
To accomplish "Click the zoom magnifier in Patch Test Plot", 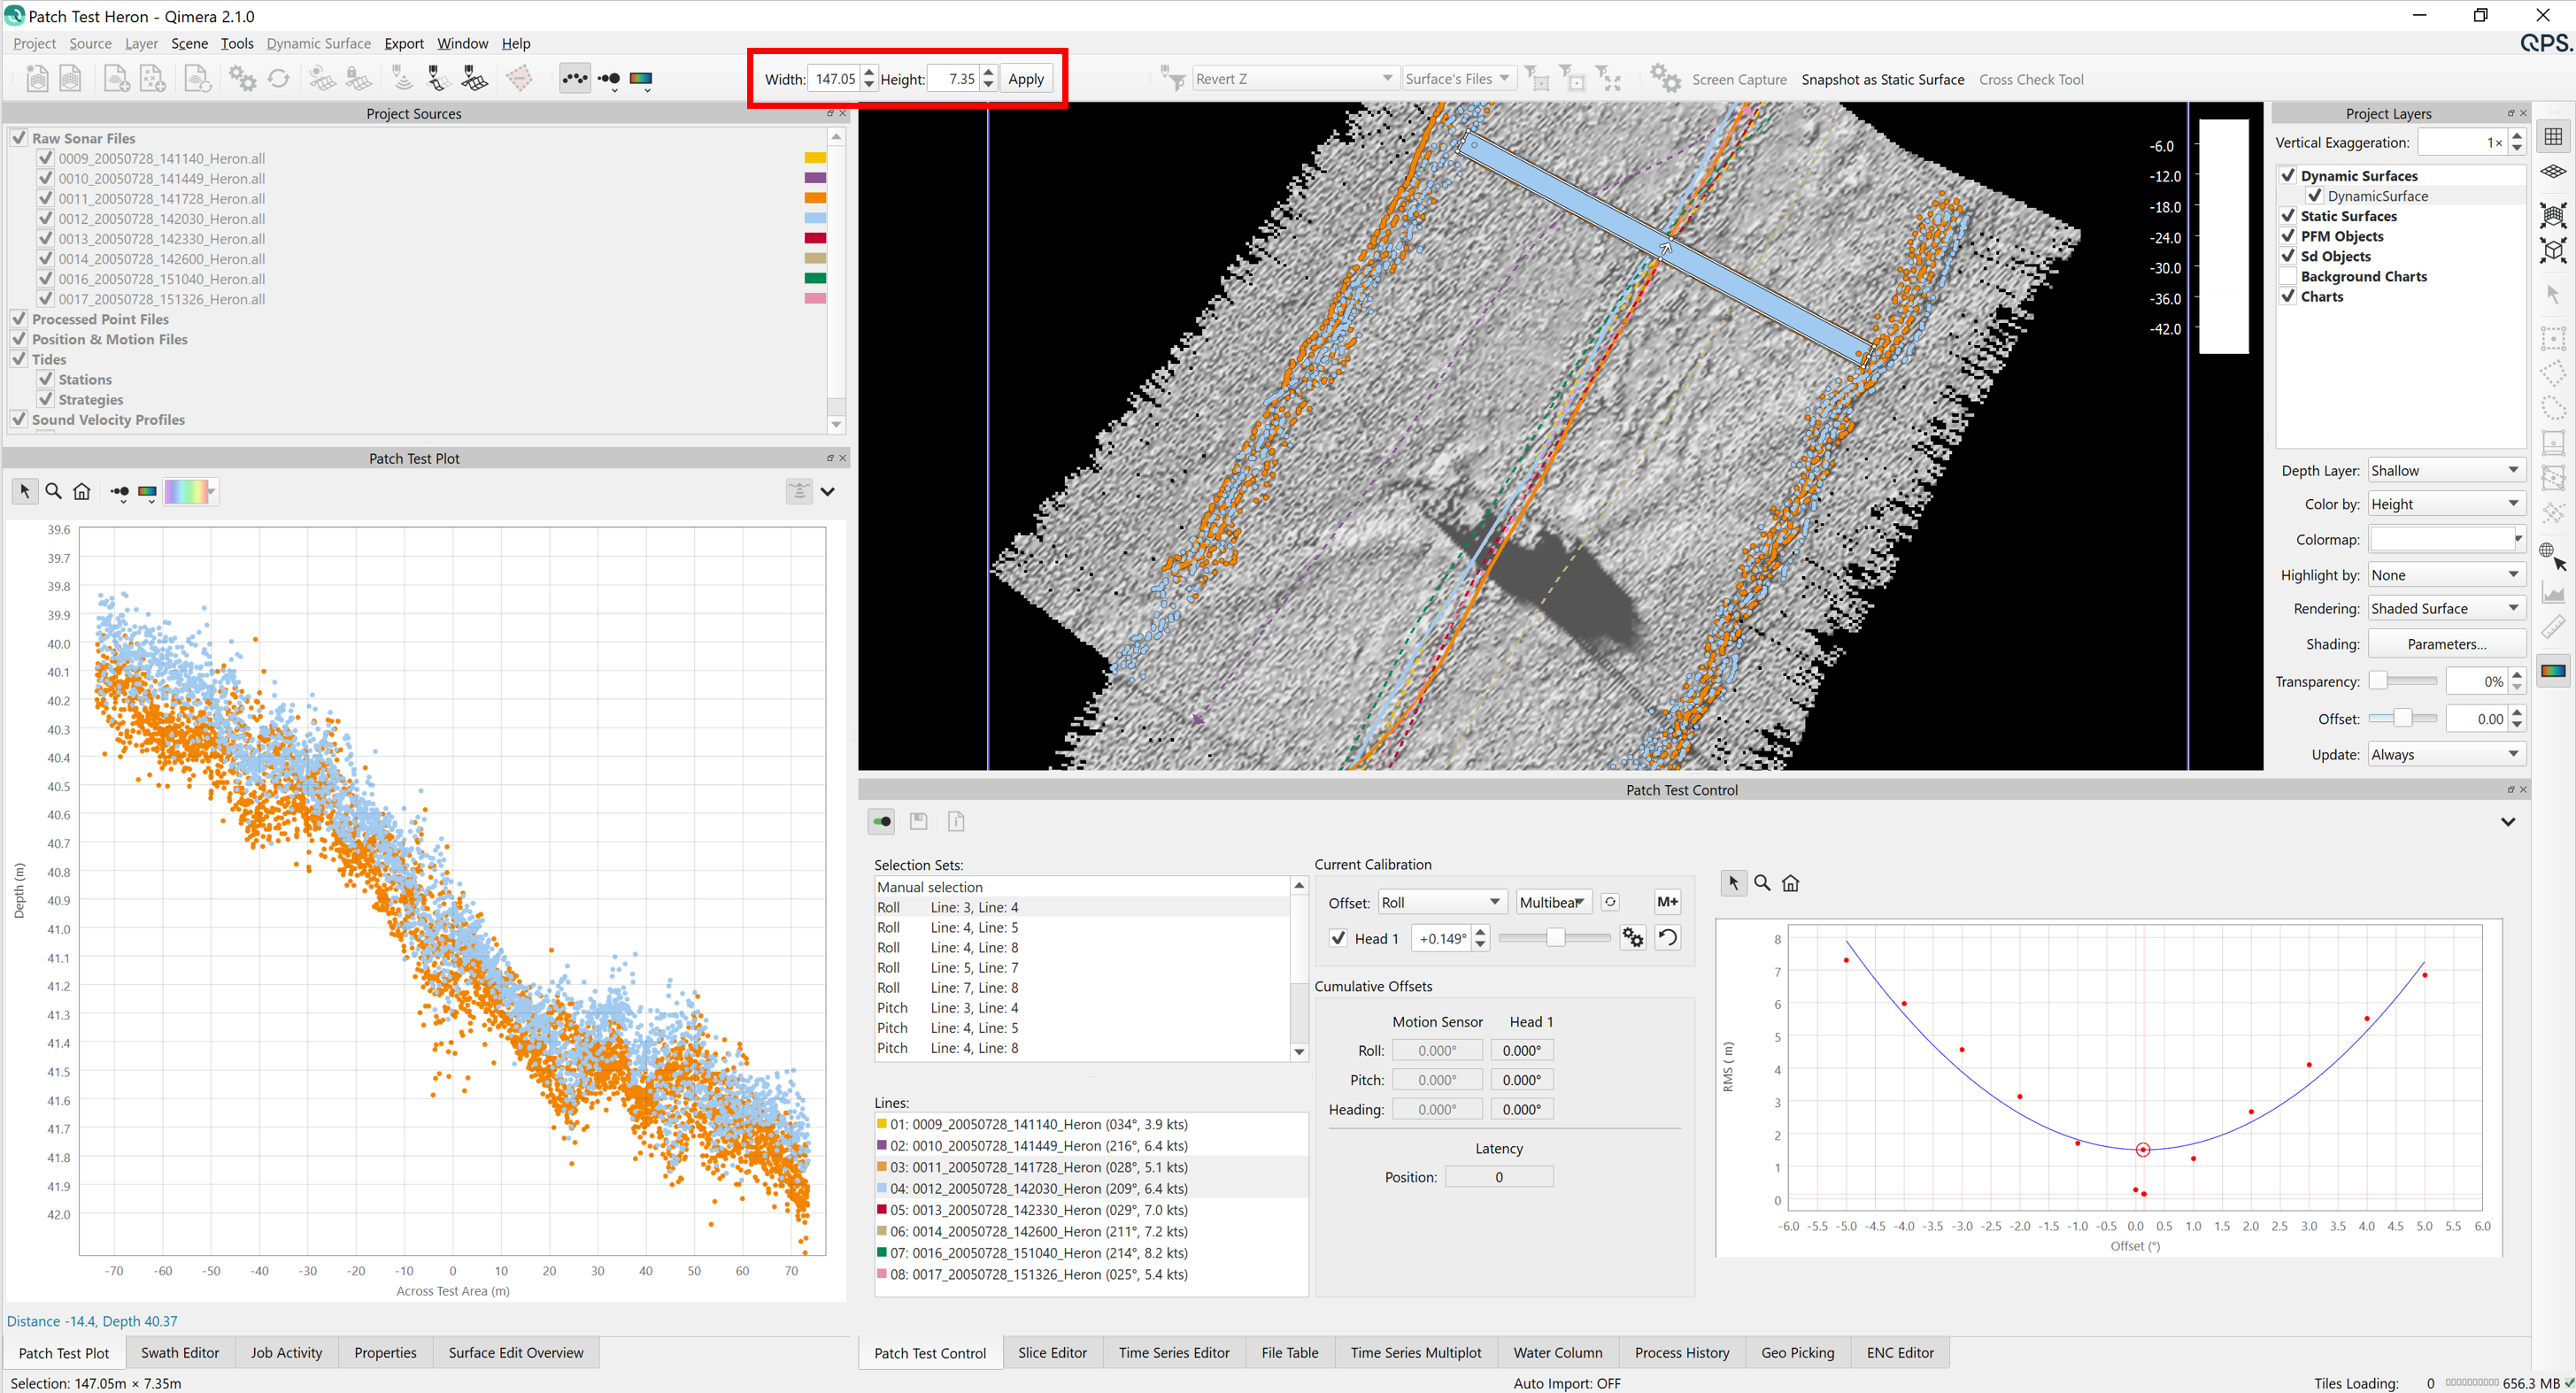I will point(54,491).
